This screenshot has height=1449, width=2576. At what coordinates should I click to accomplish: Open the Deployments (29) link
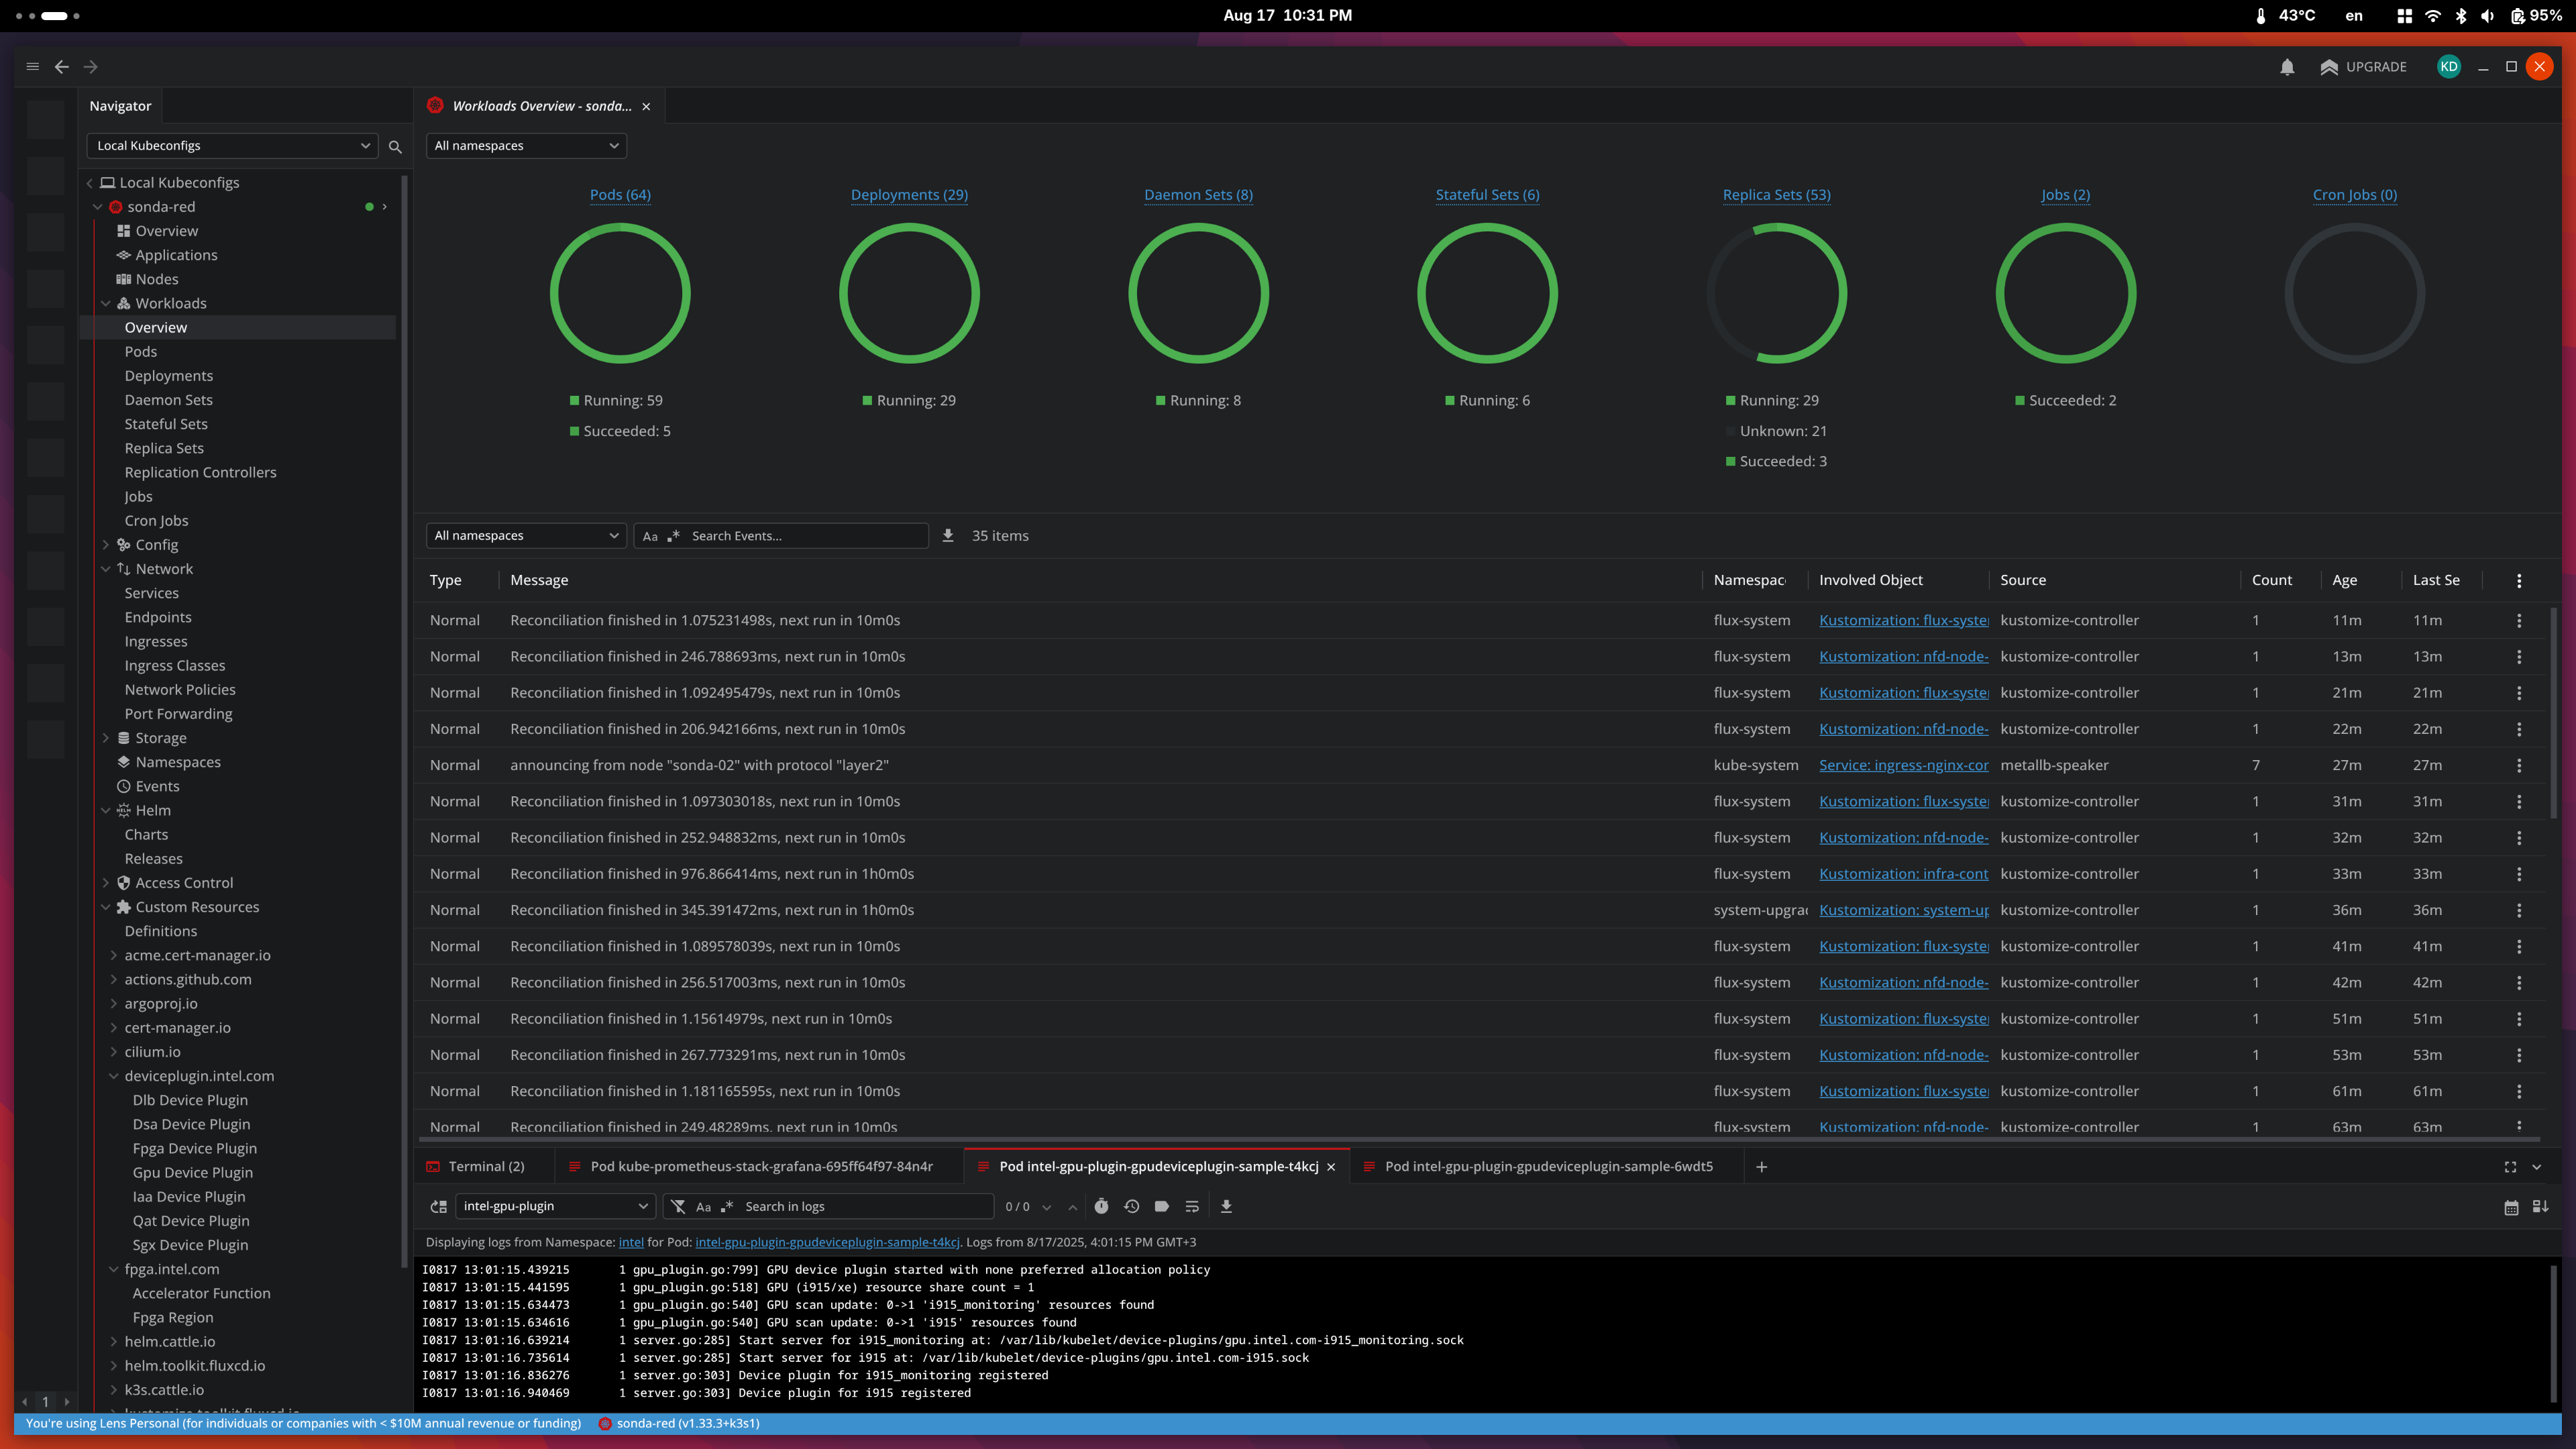tap(908, 195)
